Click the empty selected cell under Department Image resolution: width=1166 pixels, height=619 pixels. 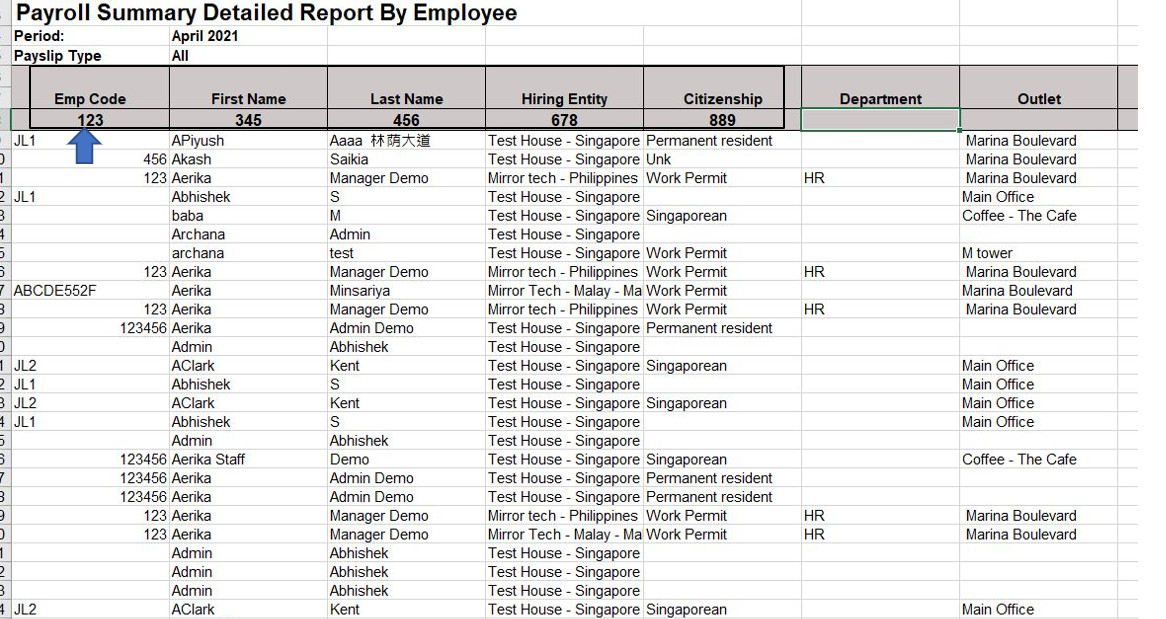[880, 120]
